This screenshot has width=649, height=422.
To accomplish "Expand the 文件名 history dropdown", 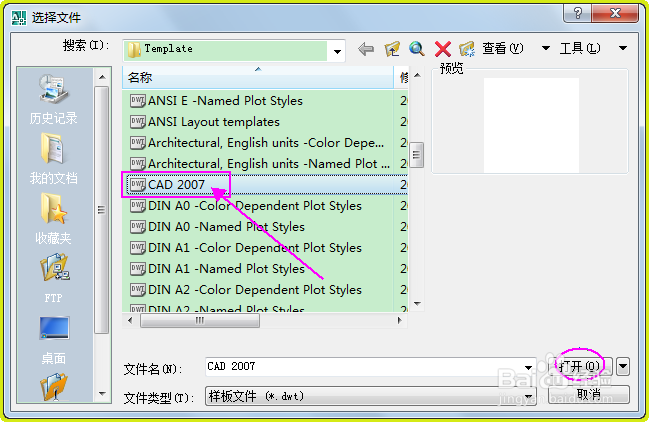I will click(x=528, y=367).
